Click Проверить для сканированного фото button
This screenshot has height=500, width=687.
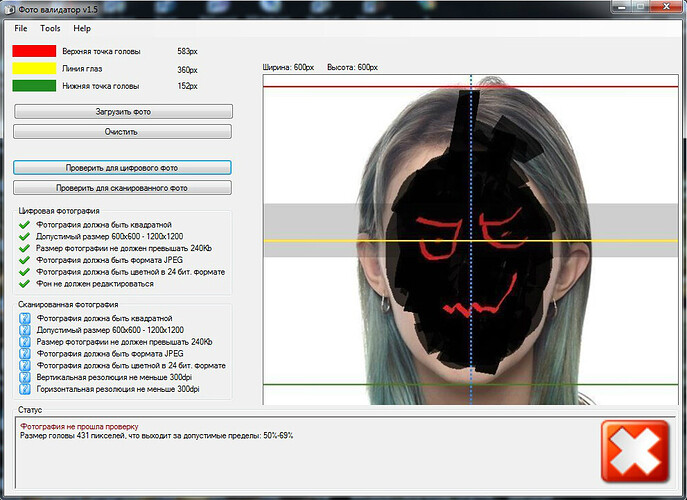click(122, 188)
